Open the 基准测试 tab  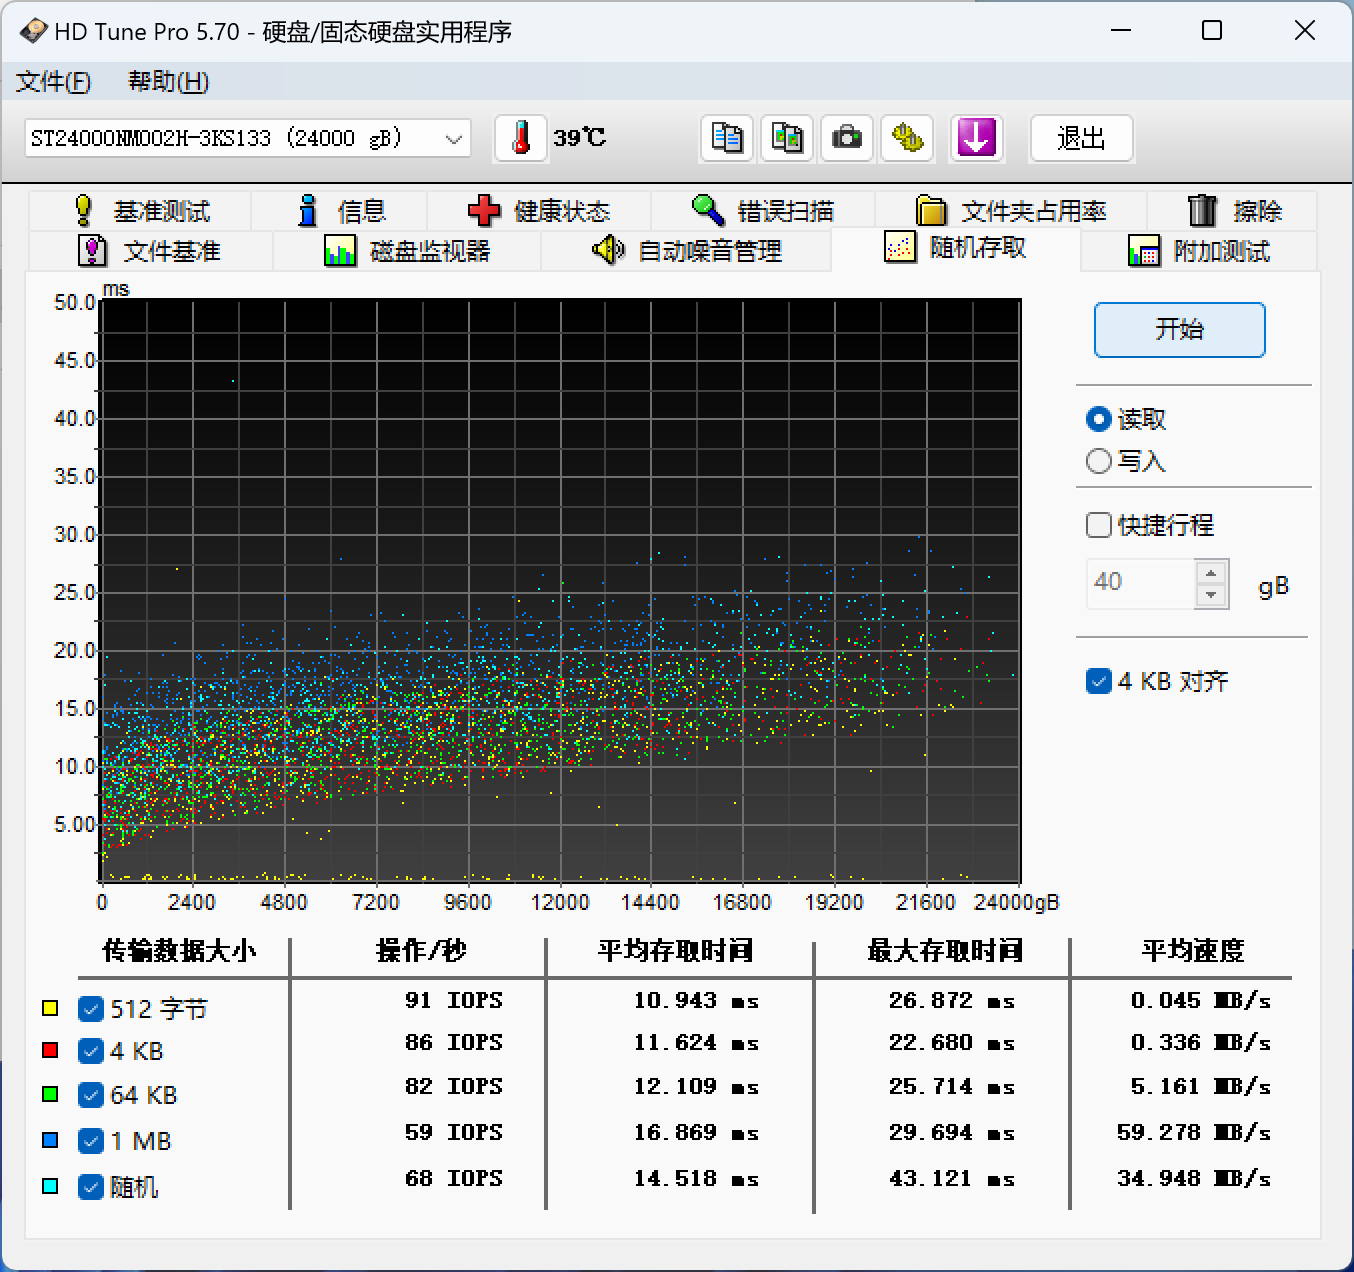point(141,211)
